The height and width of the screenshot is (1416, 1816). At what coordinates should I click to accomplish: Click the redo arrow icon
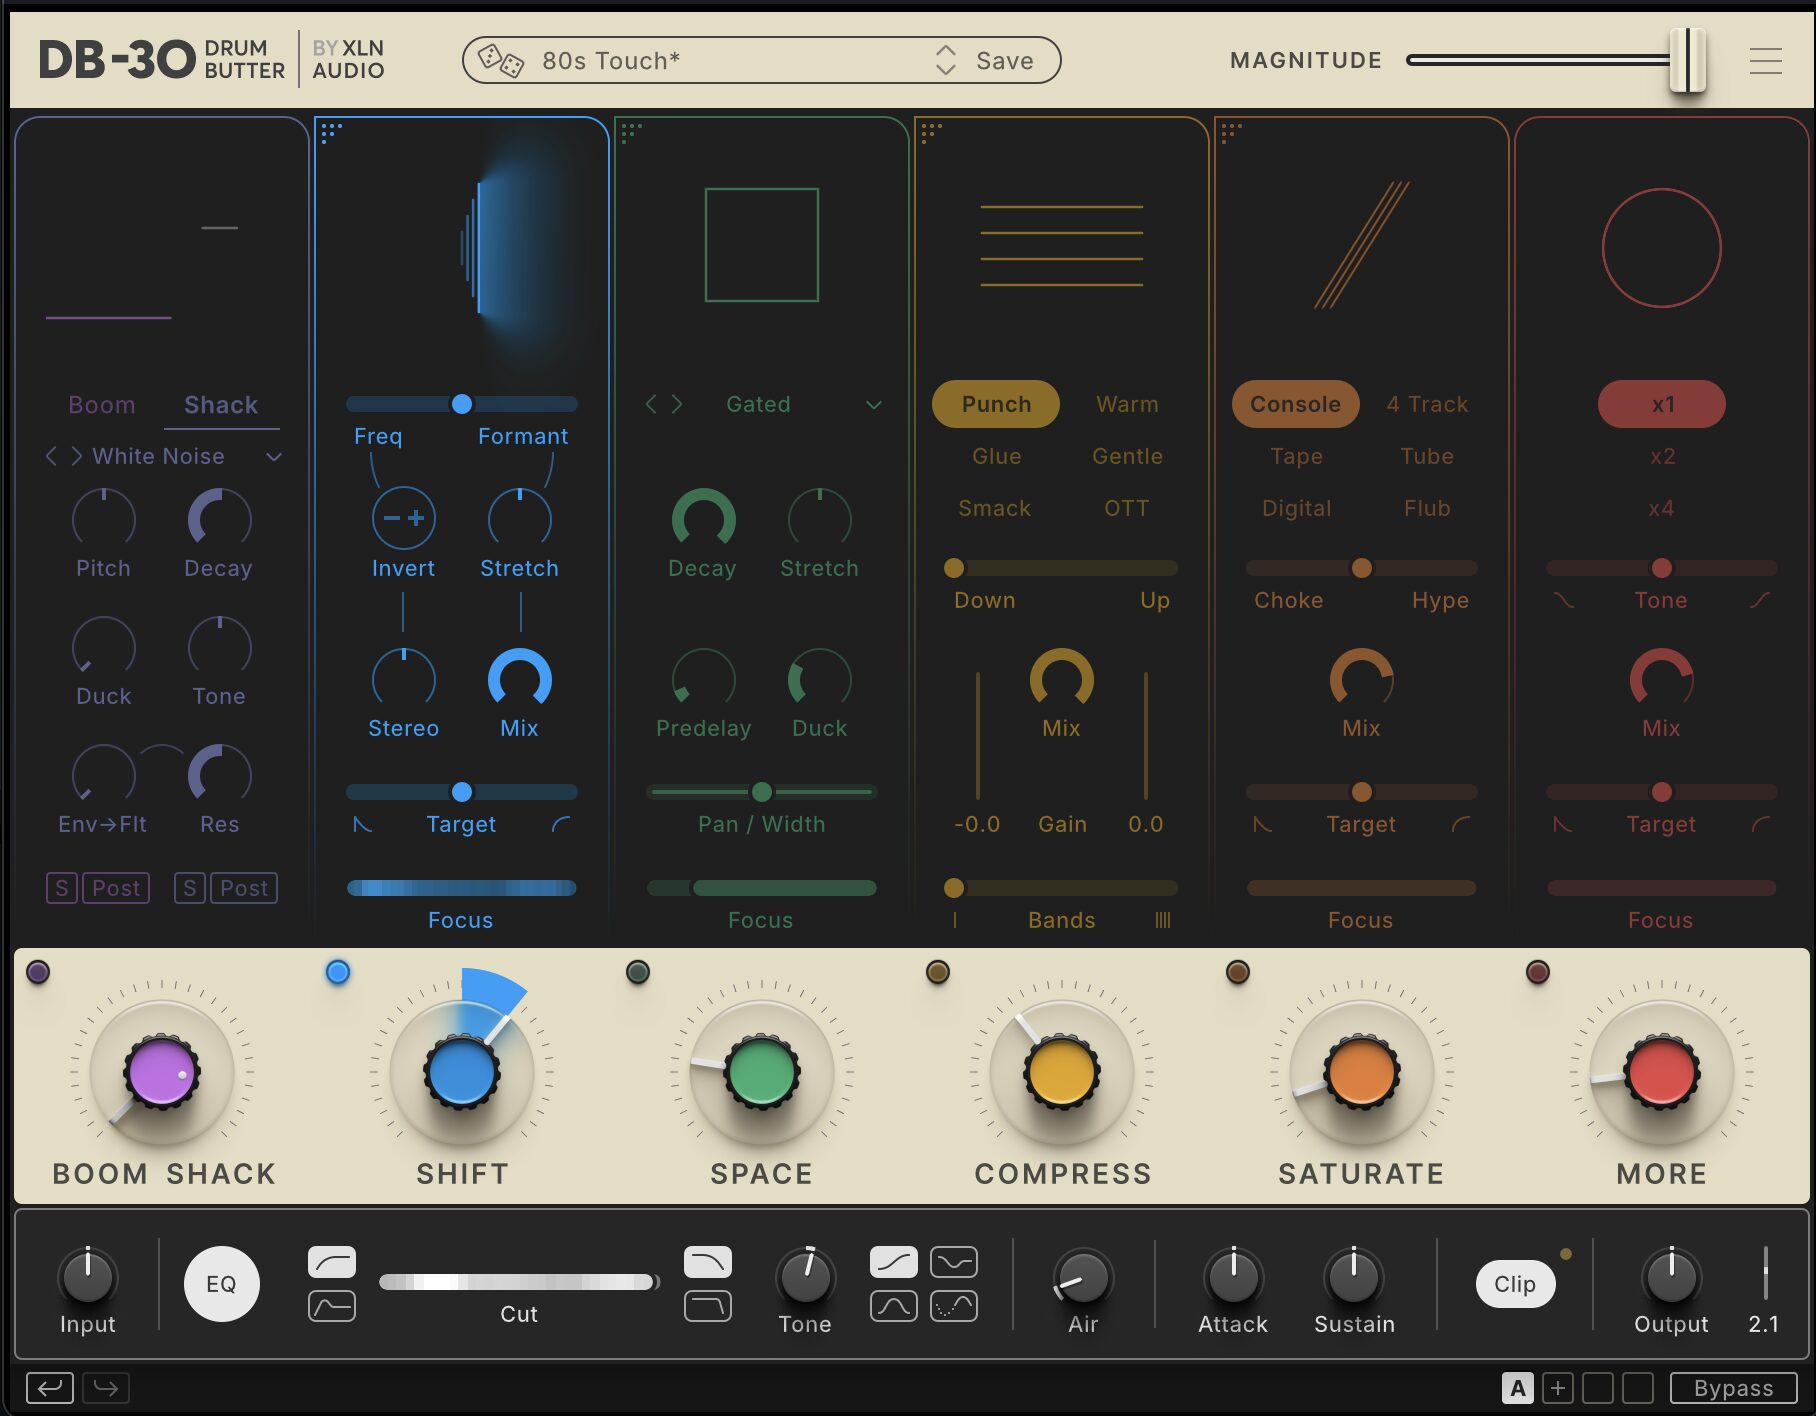pos(106,1388)
